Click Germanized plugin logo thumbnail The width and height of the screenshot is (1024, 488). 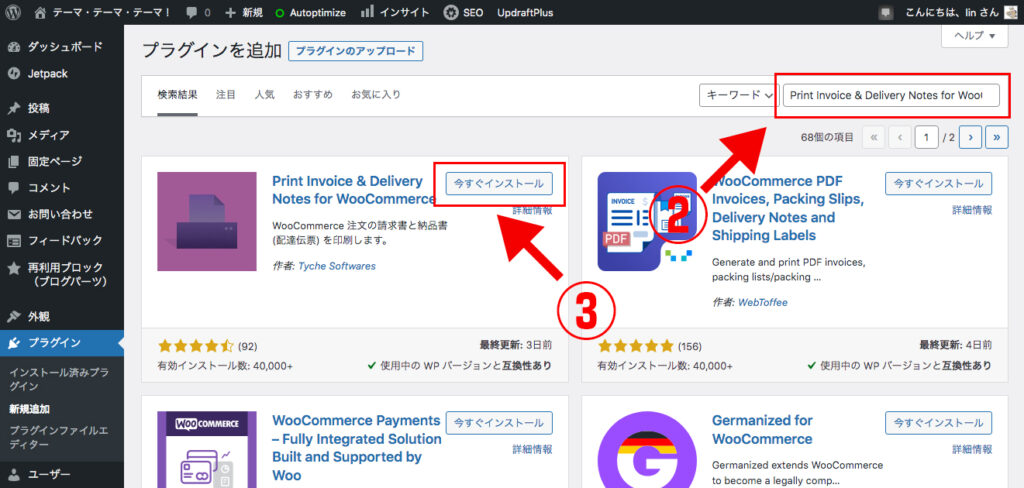647,450
